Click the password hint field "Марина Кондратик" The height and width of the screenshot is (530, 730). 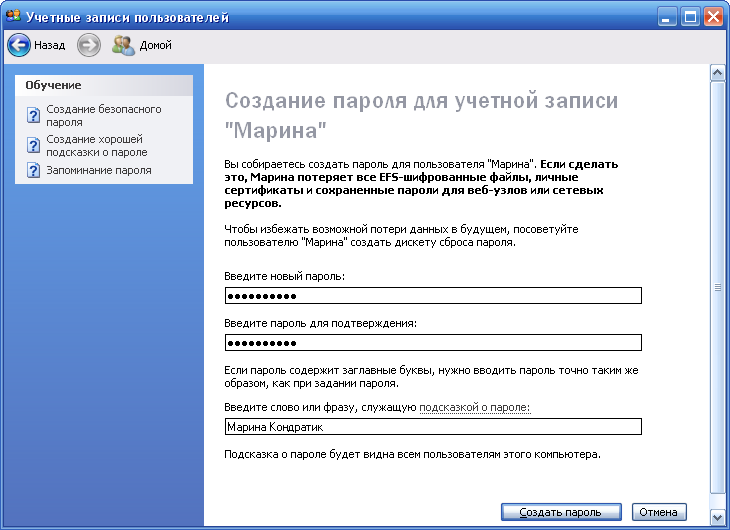point(433,427)
